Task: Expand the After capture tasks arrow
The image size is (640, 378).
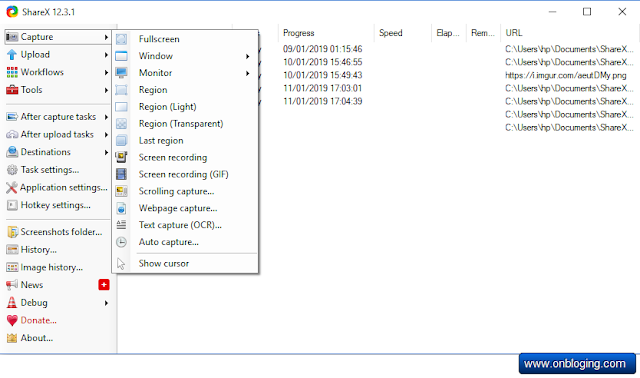Action: pos(106,117)
